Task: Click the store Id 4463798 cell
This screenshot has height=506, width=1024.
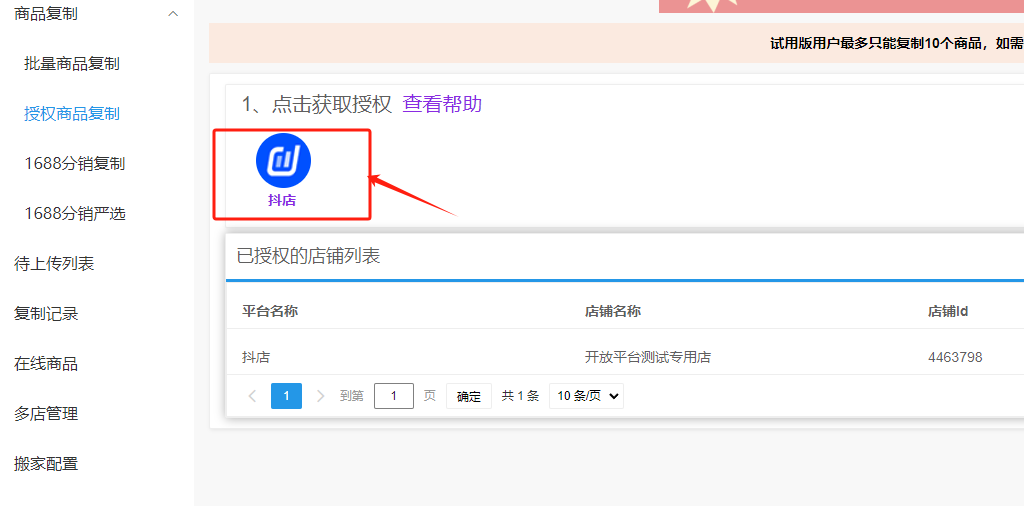Action: click(955, 357)
